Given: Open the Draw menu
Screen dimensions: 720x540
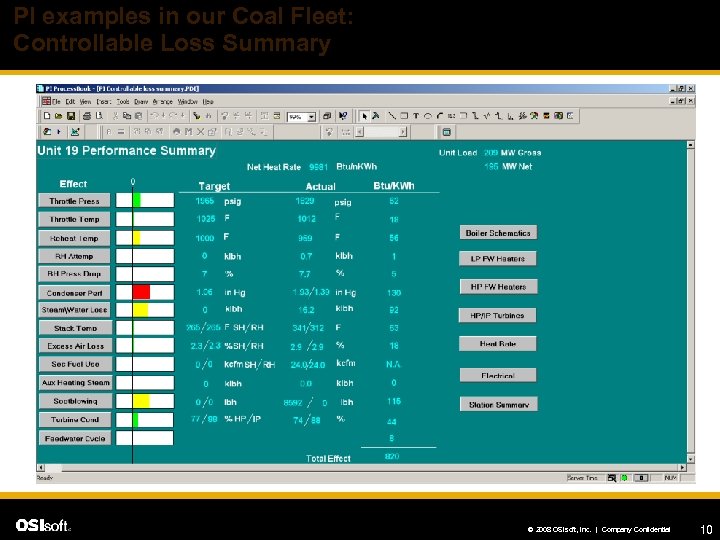Looking at the screenshot, I should click(141, 101).
